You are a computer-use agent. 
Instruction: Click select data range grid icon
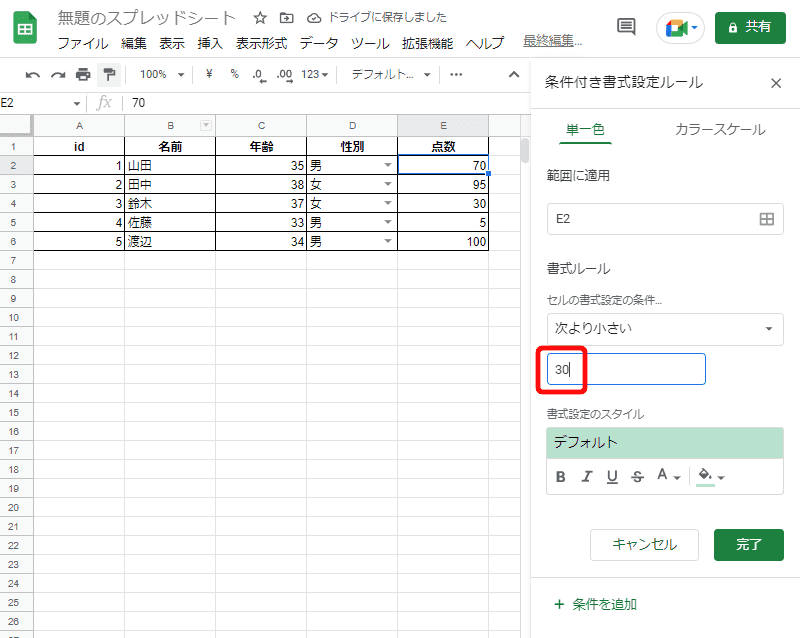[767, 220]
